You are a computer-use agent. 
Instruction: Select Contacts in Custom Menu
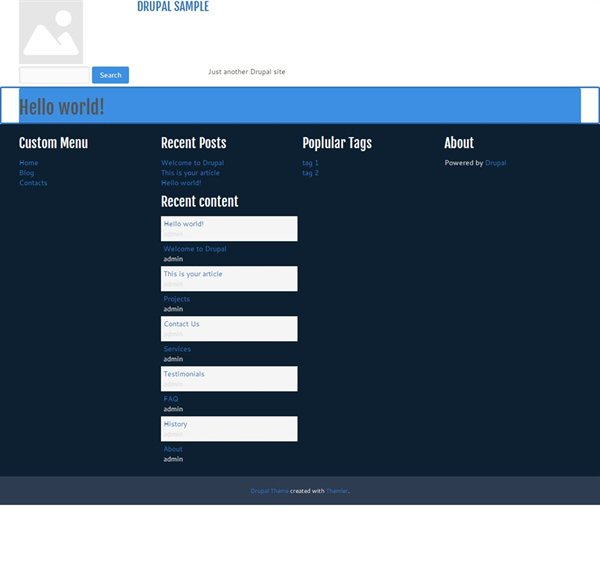tap(33, 183)
